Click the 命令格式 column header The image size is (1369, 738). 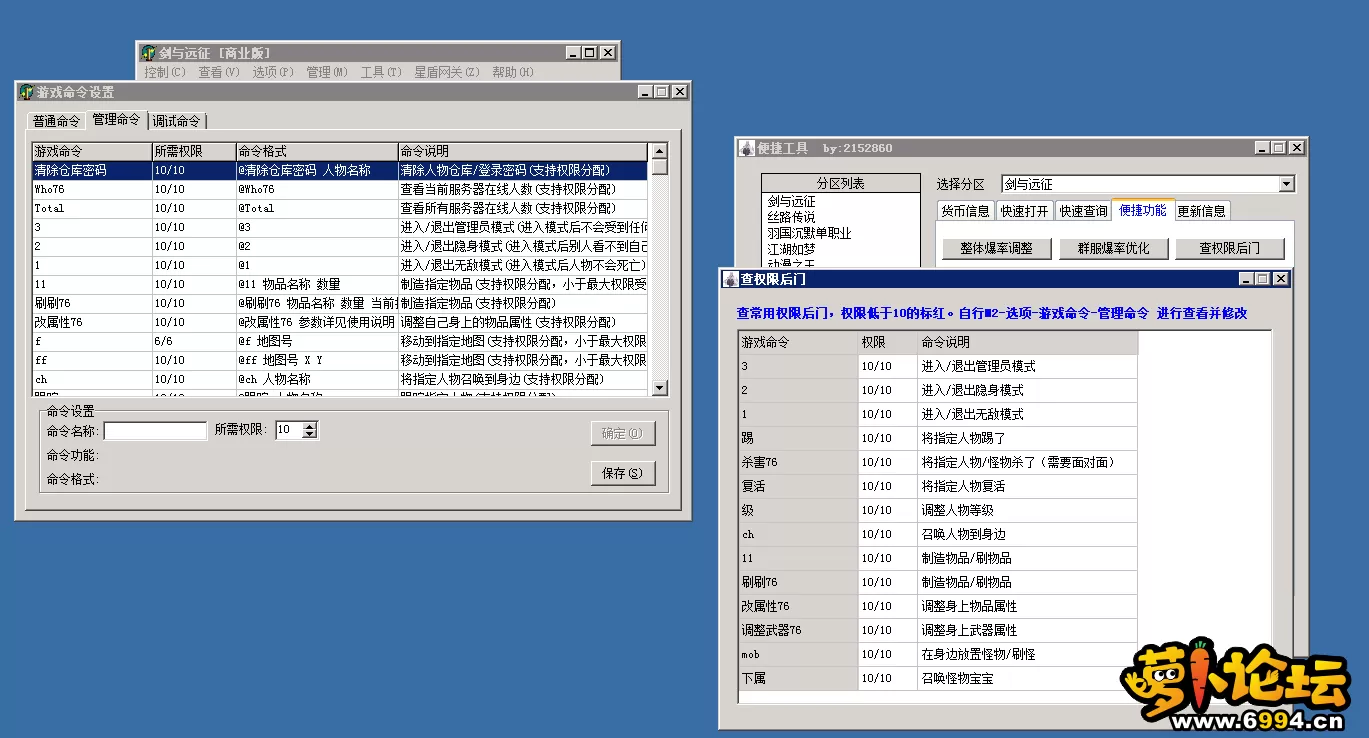(x=316, y=152)
